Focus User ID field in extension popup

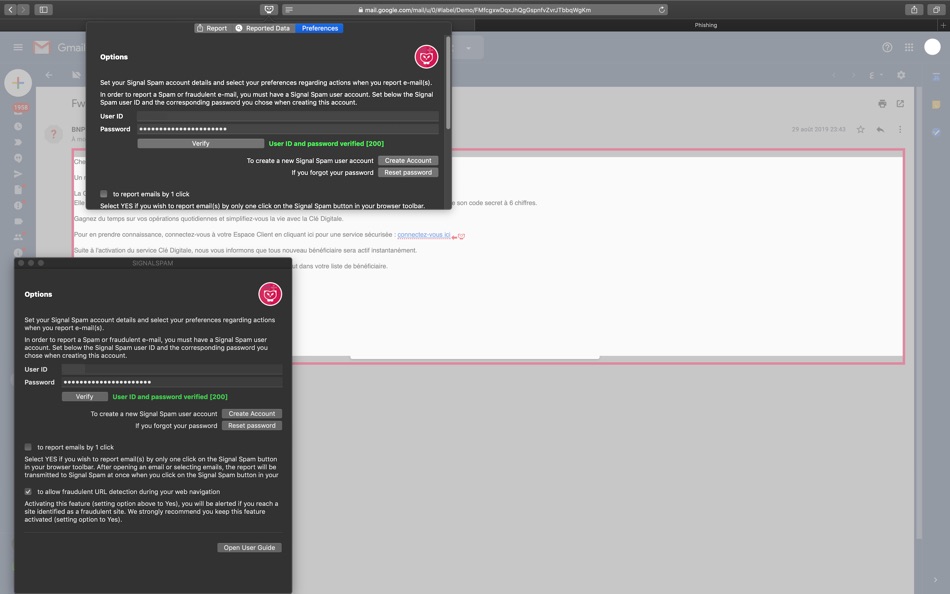287,116
